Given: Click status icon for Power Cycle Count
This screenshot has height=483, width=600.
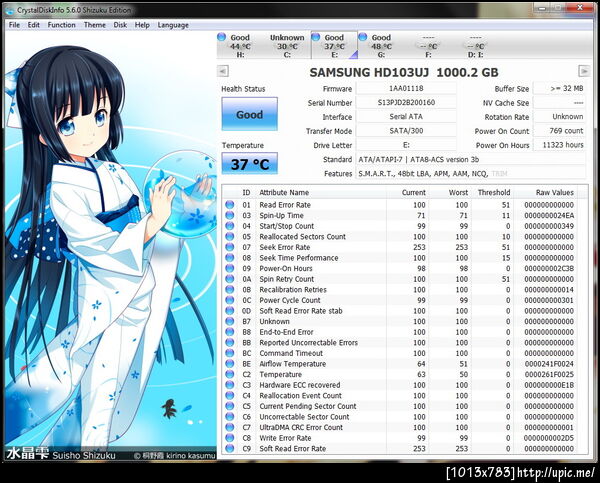Looking at the screenshot, I should pyautogui.click(x=230, y=300).
